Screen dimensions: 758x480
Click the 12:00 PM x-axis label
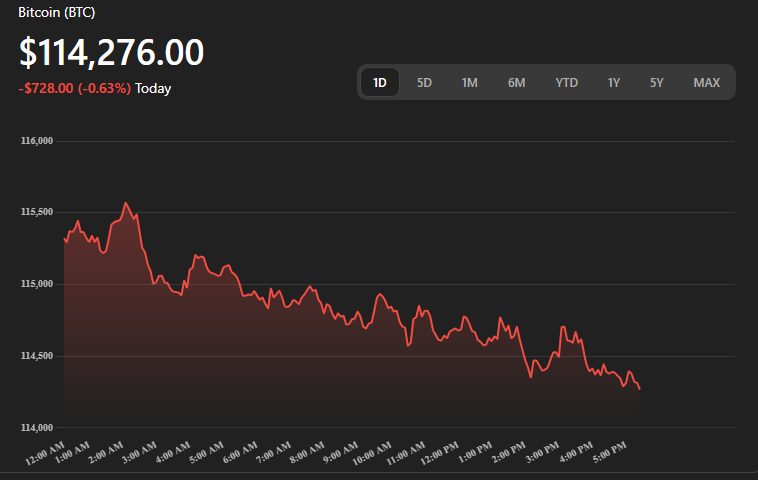[x=439, y=453]
